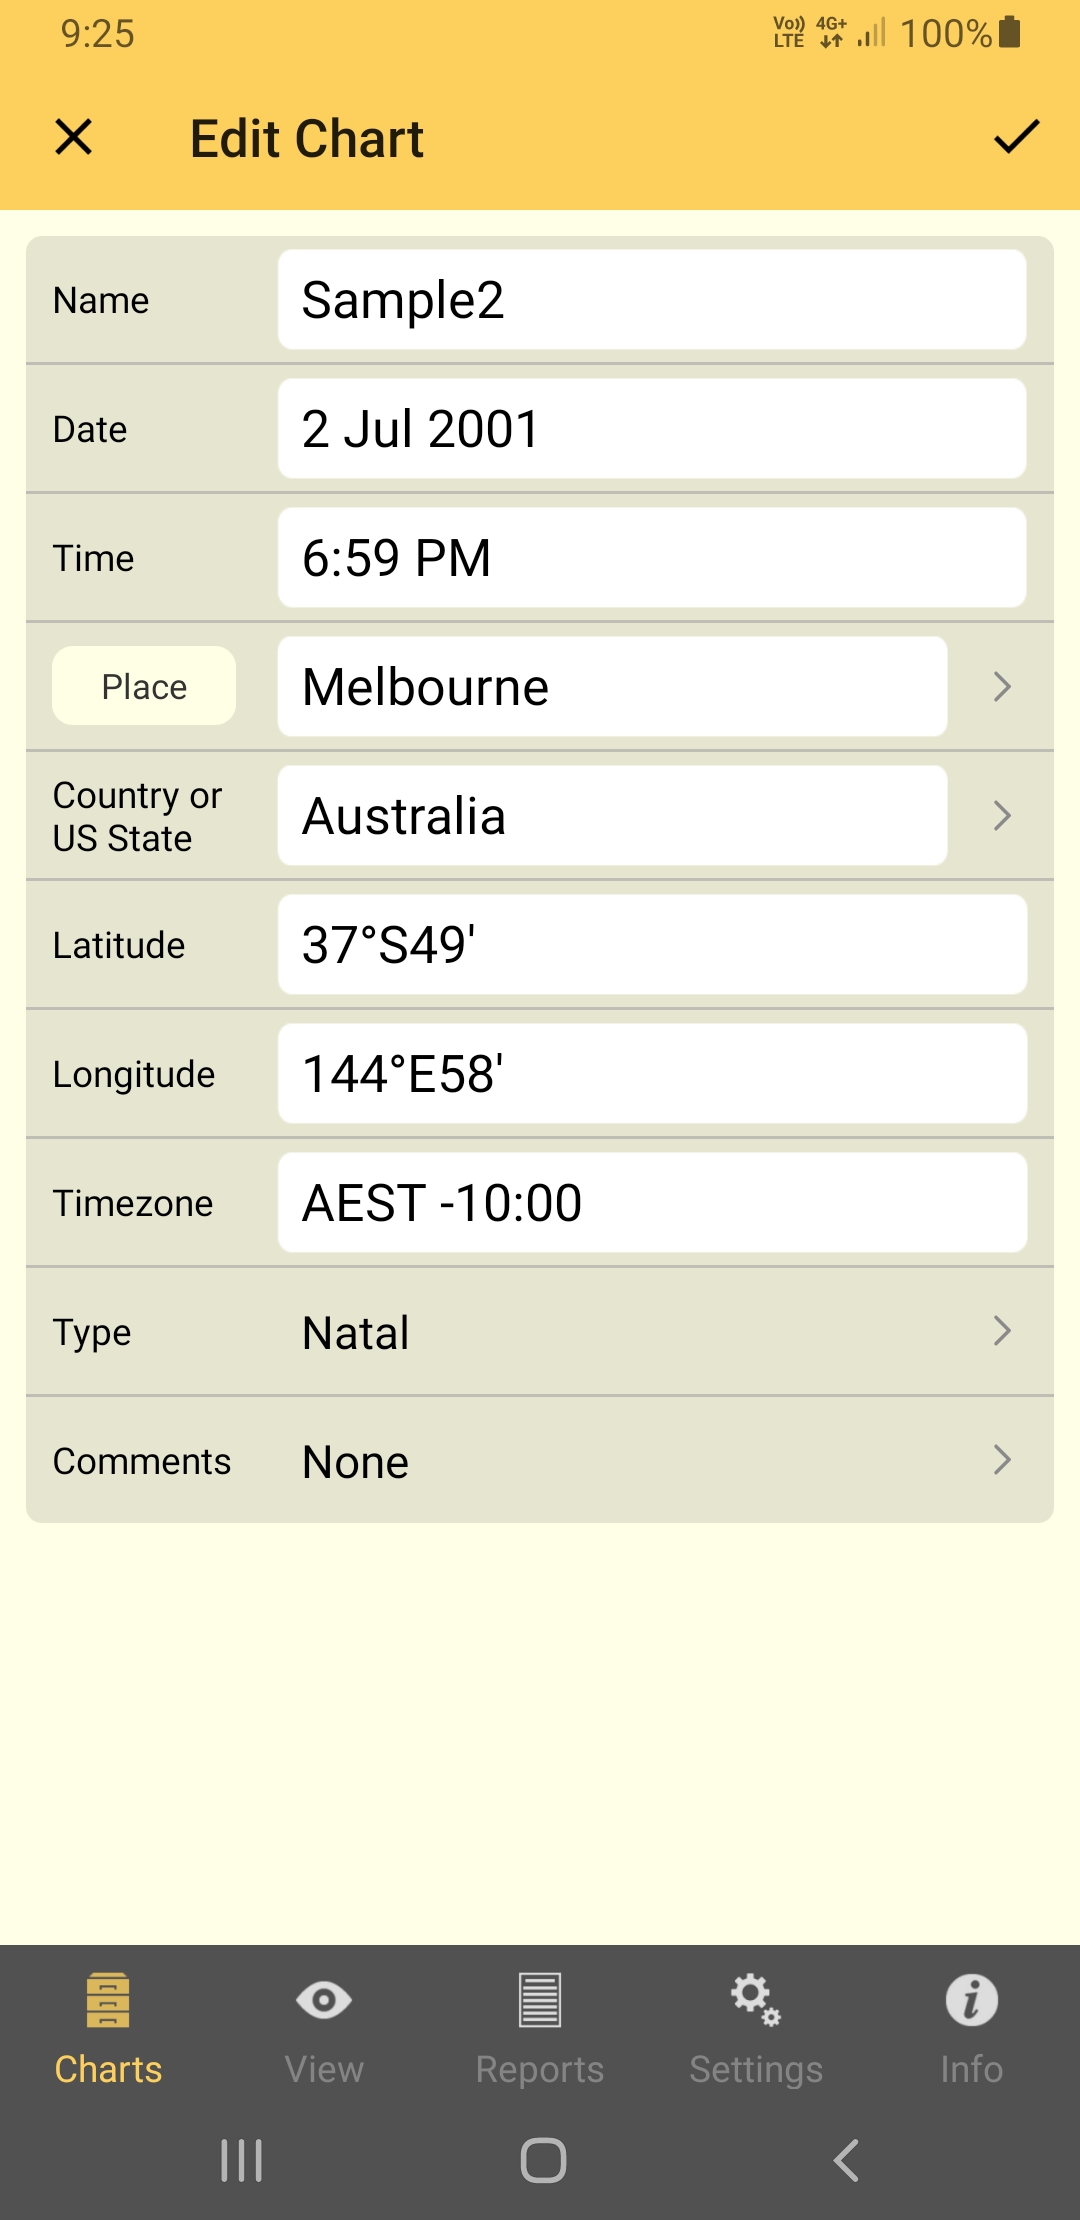Tap the Android back navigation arrow
Viewport: 1080px width, 2220px height.
pos(846,2160)
